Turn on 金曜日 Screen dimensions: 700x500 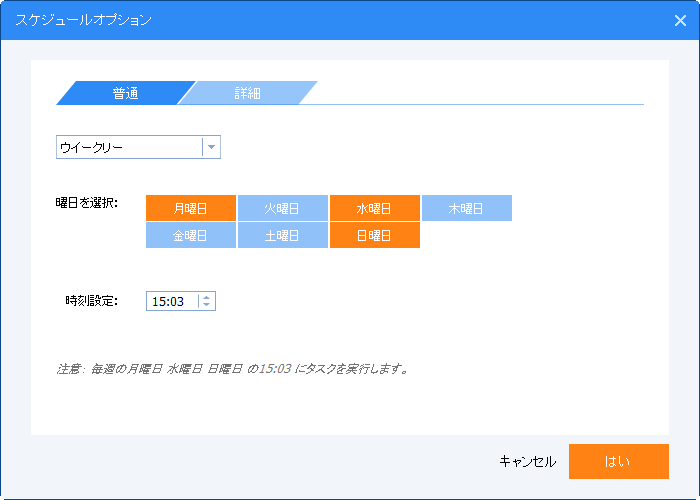(x=191, y=235)
